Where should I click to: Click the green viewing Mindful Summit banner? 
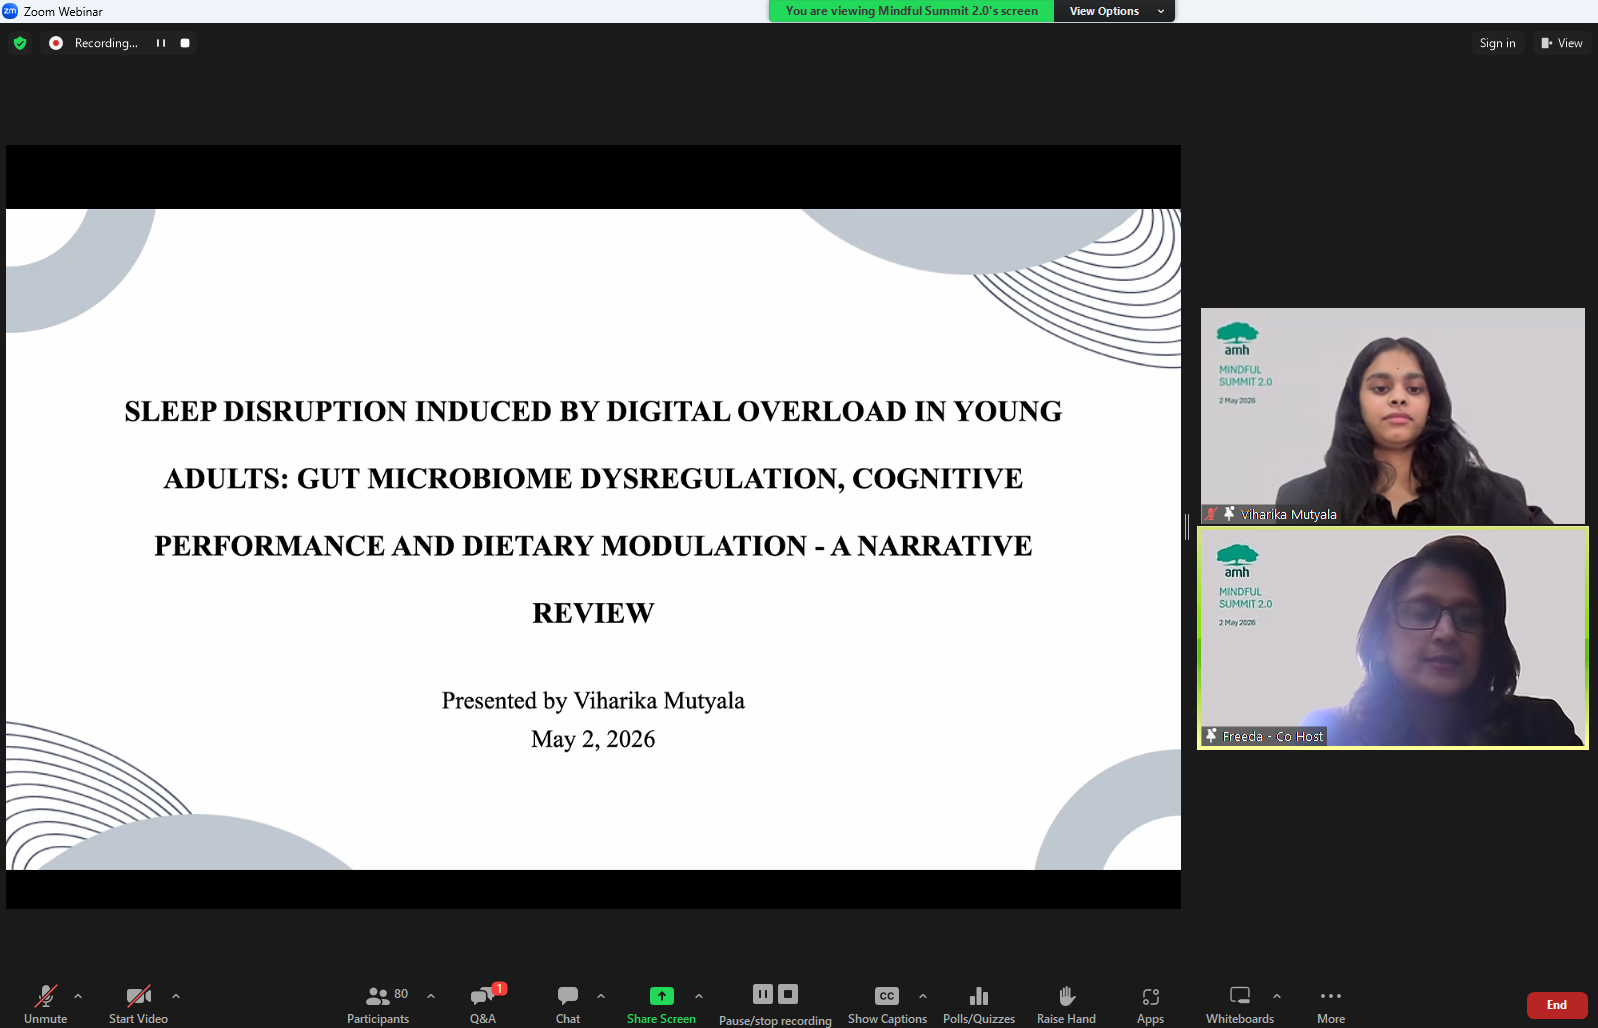click(x=911, y=11)
